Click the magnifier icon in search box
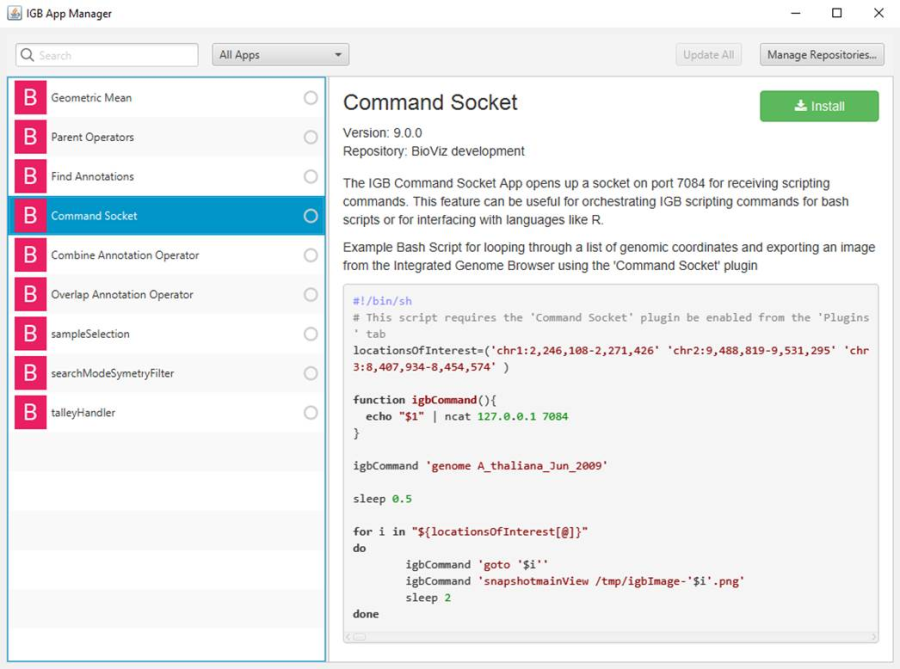900x669 pixels. 27,55
